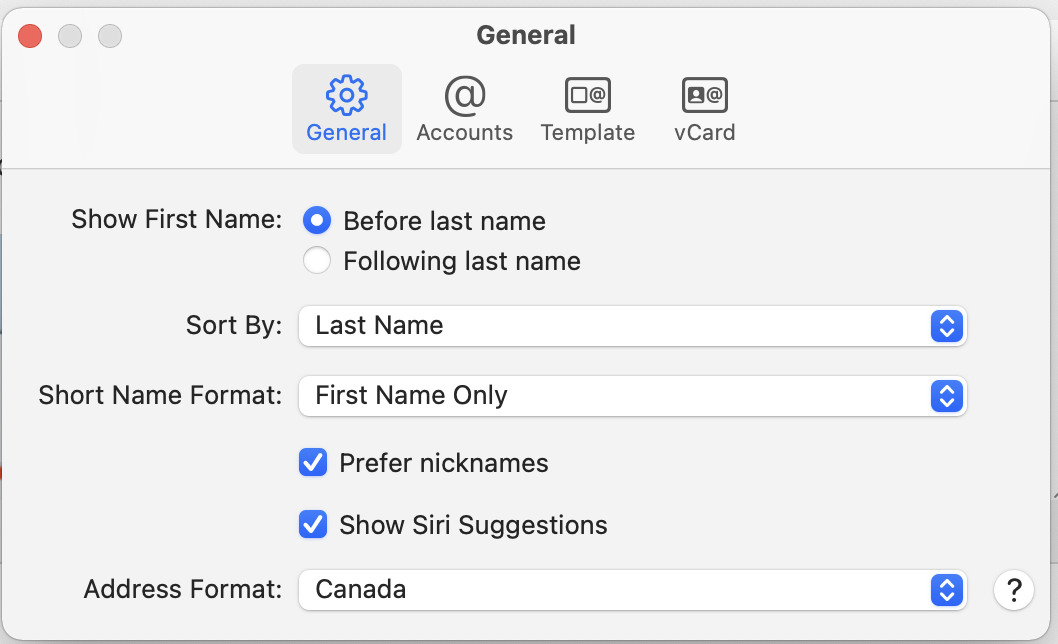Select Before last name radio button
The width and height of the screenshot is (1058, 644).
[x=317, y=220]
